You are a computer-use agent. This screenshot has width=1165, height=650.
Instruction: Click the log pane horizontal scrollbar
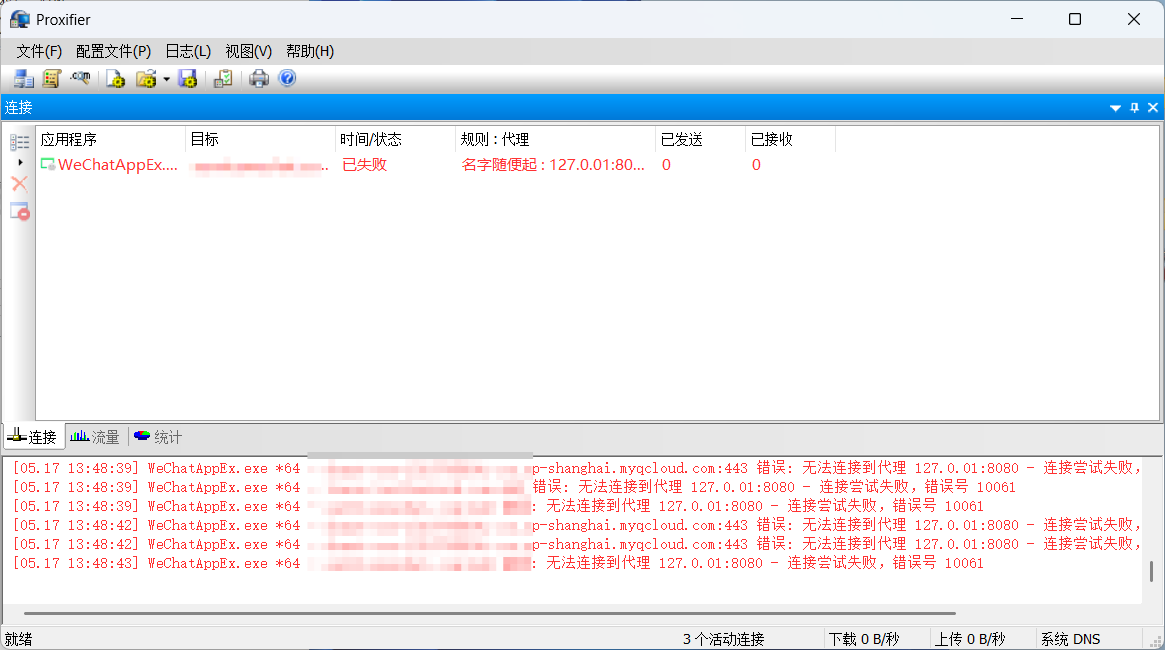click(x=490, y=613)
